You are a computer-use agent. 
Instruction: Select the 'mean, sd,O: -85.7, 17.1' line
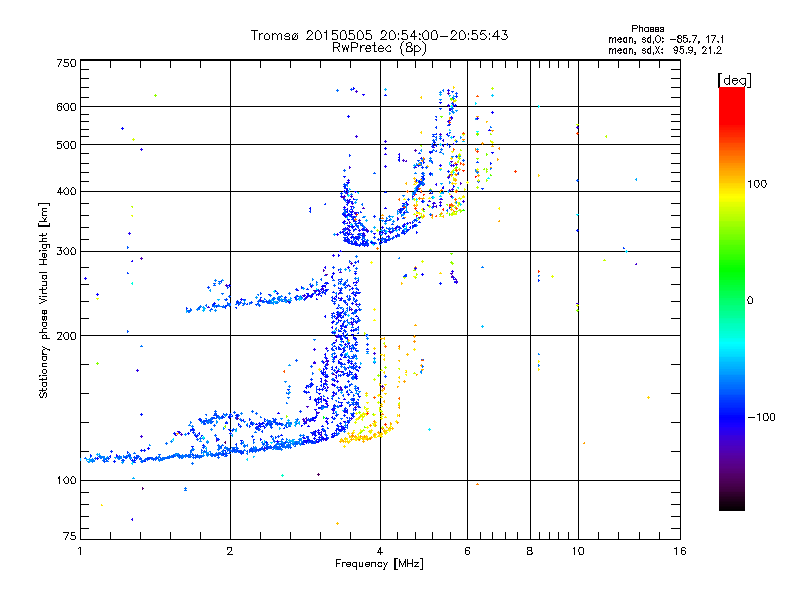tap(666, 39)
